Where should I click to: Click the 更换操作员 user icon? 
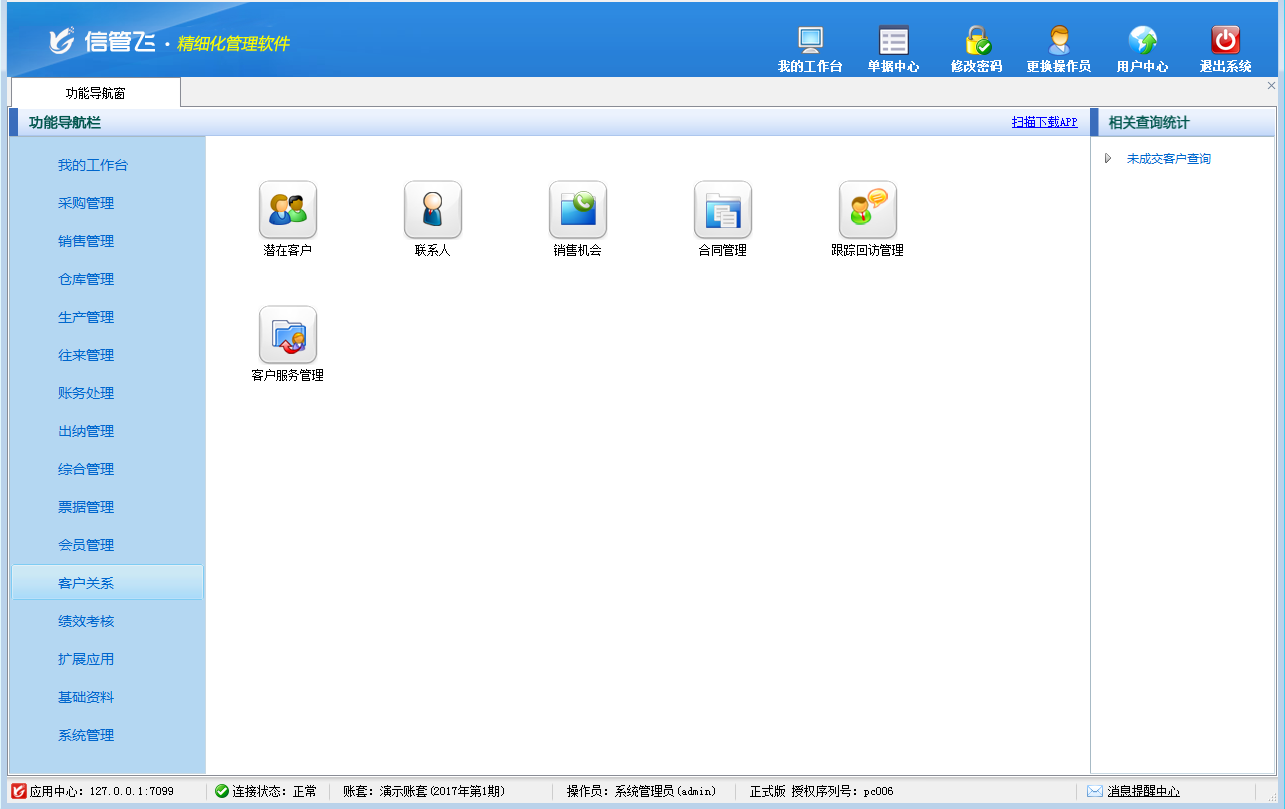tap(1059, 41)
